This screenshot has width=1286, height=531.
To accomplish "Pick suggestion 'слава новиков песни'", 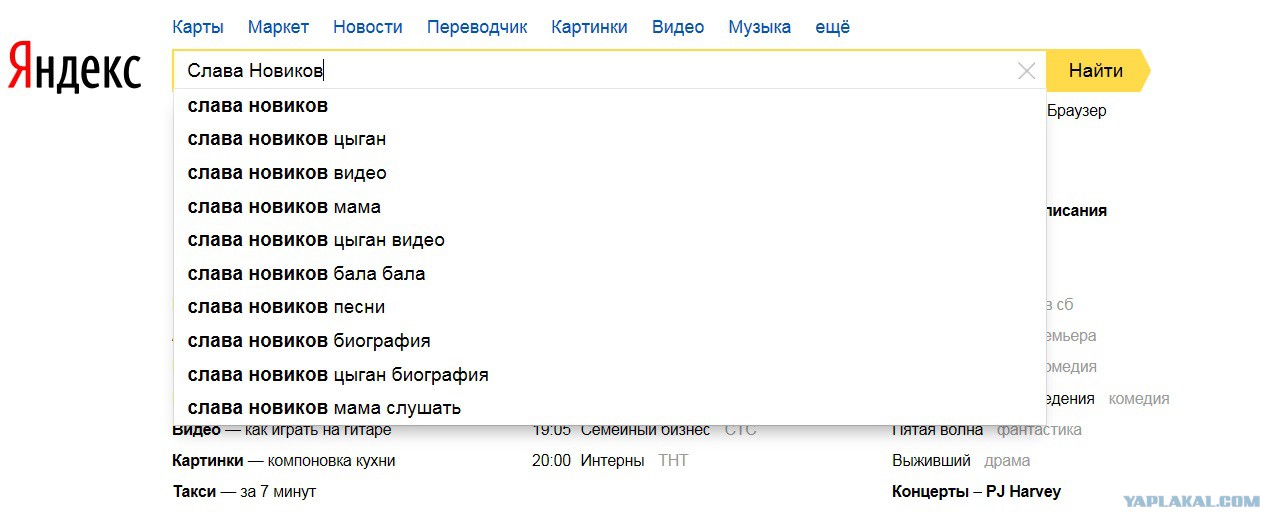I will point(610,307).
